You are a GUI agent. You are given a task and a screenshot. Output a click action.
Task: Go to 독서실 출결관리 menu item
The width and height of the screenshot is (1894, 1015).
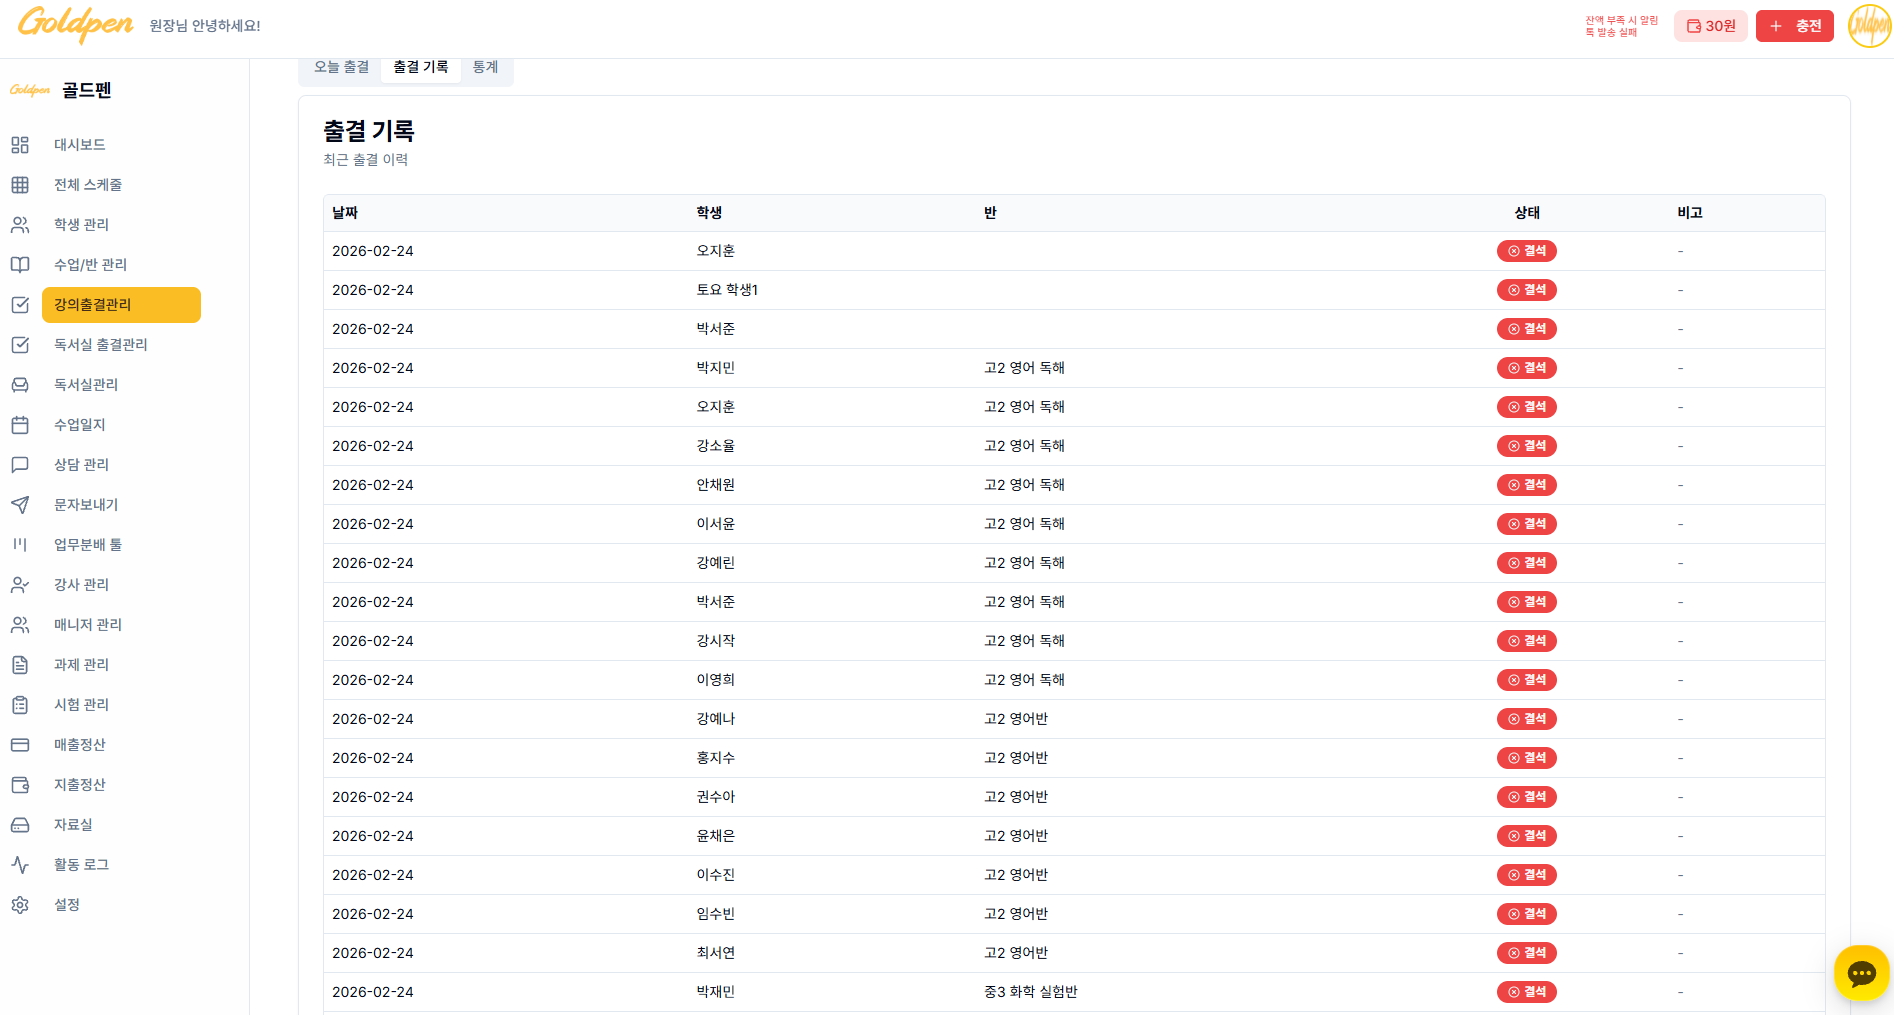pyautogui.click(x=100, y=345)
